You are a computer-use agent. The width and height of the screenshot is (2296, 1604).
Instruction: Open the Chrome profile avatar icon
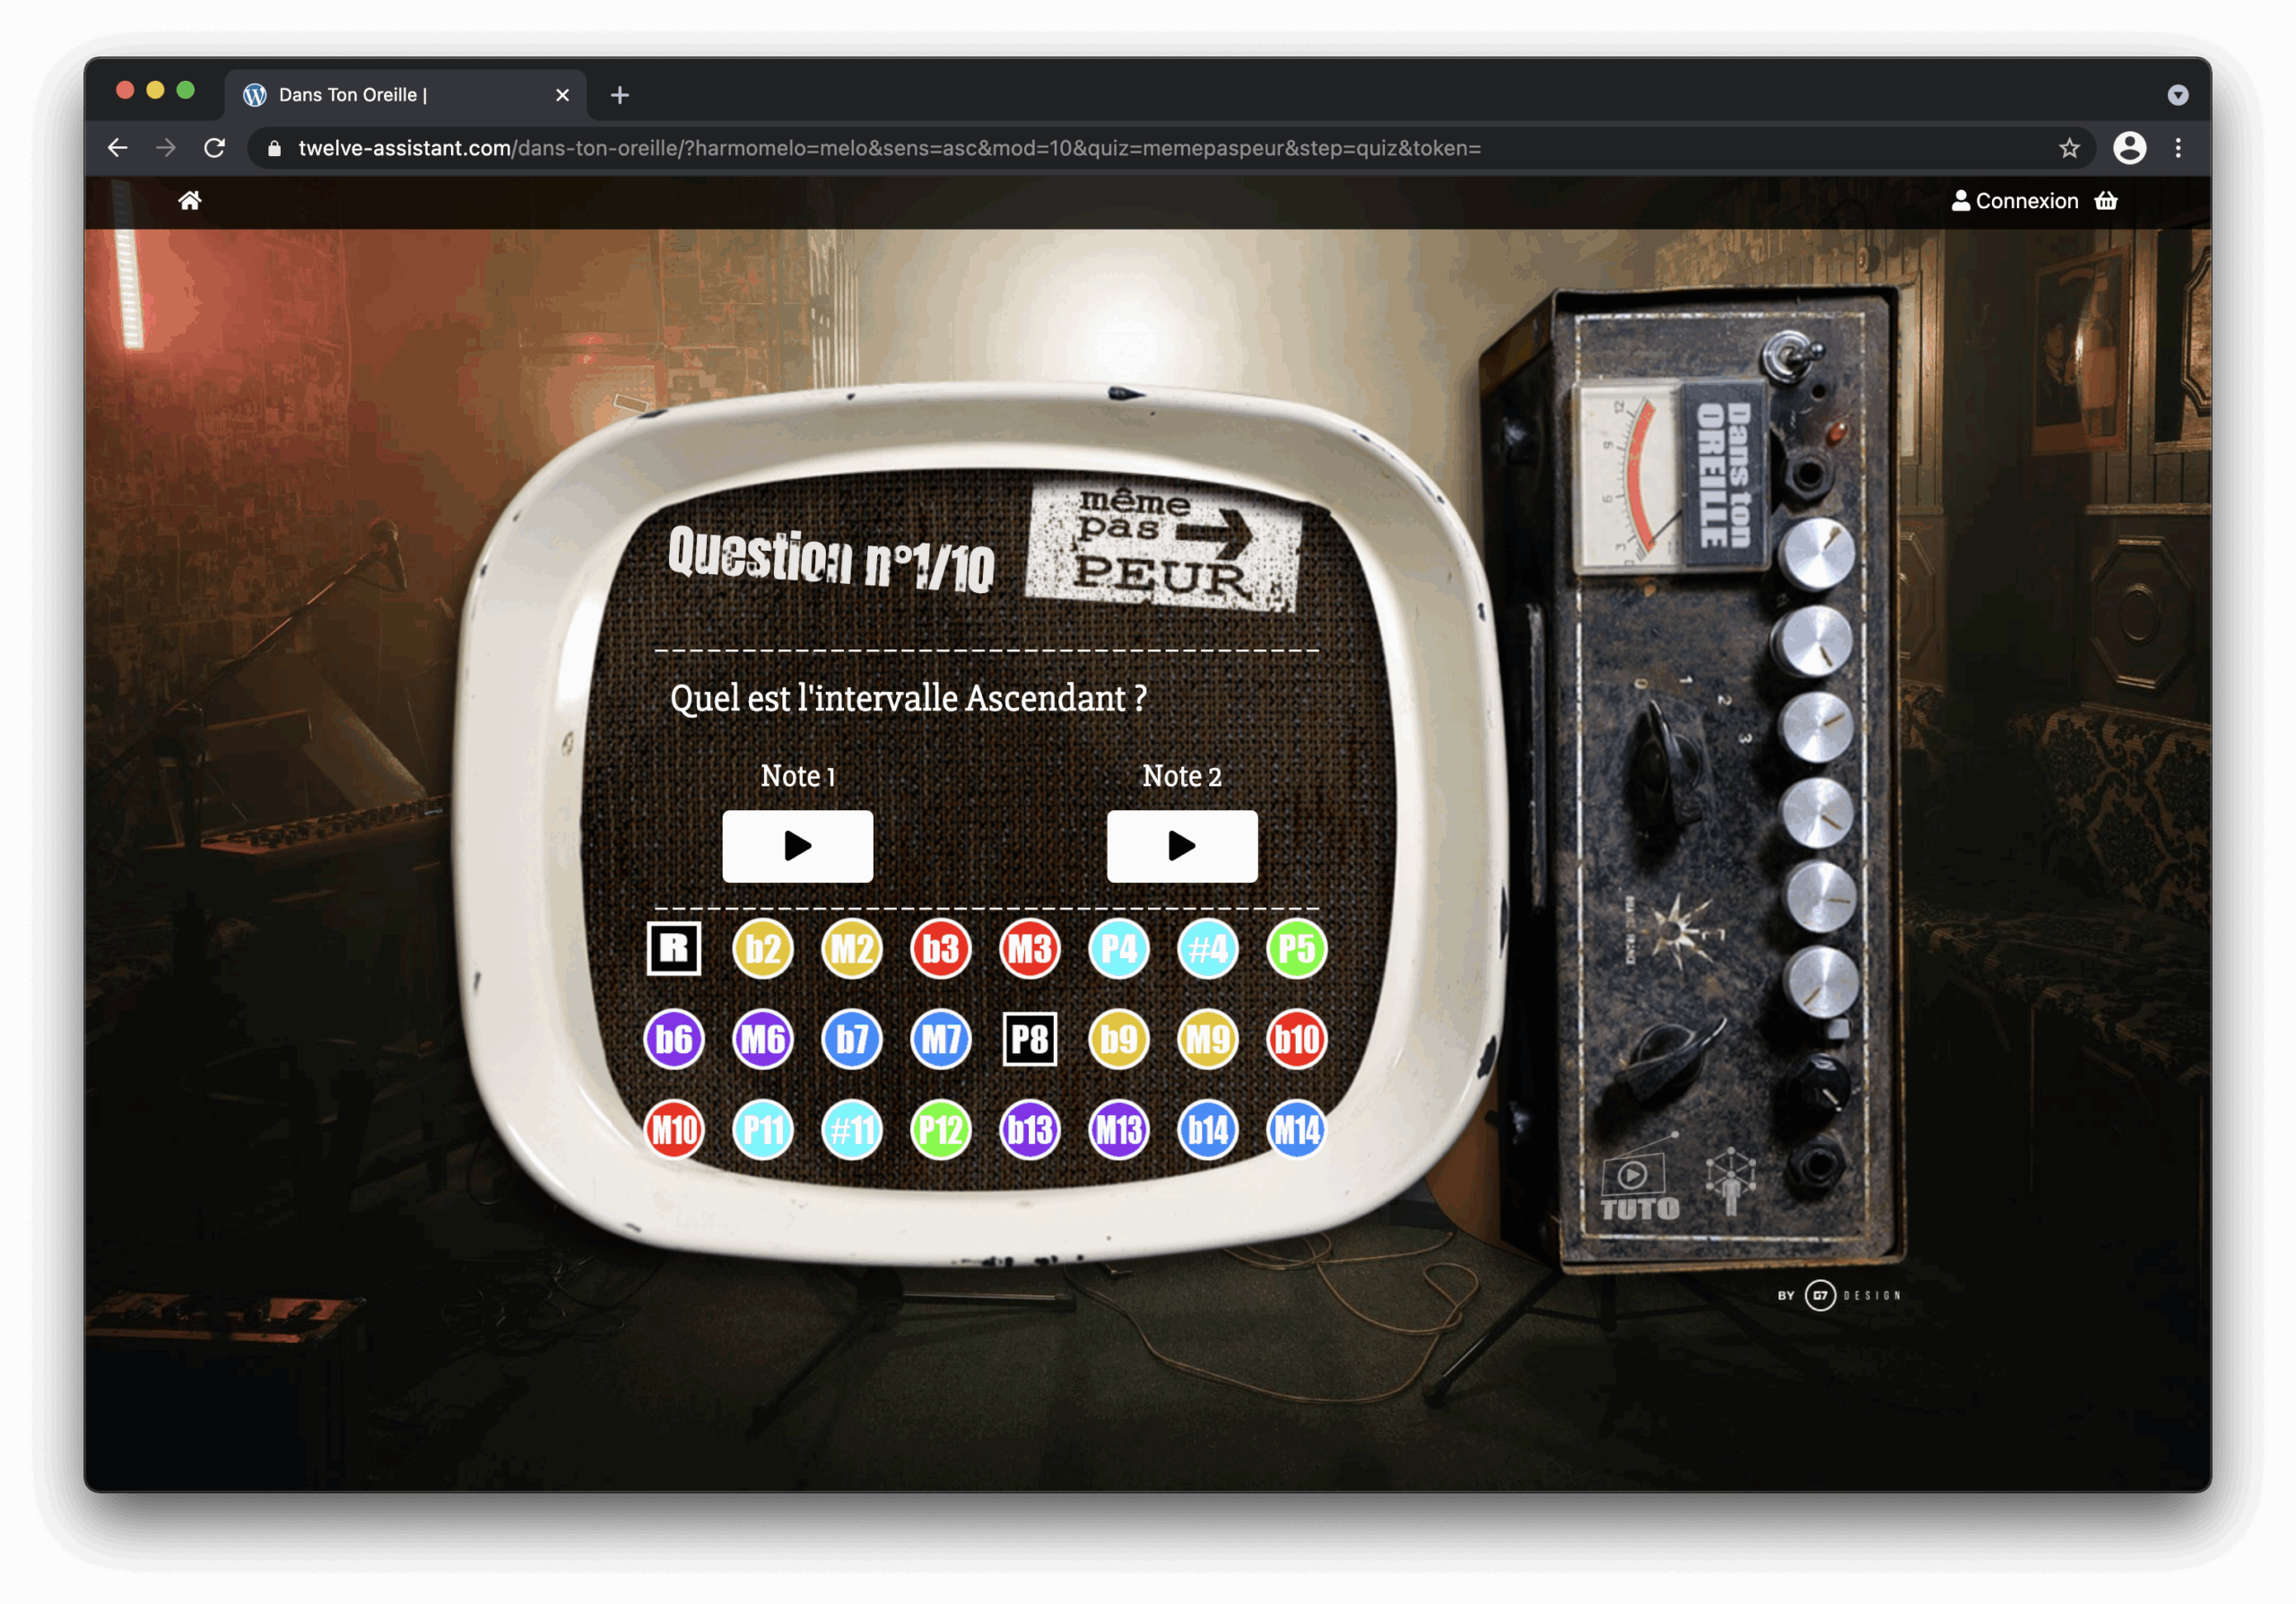(x=2129, y=148)
